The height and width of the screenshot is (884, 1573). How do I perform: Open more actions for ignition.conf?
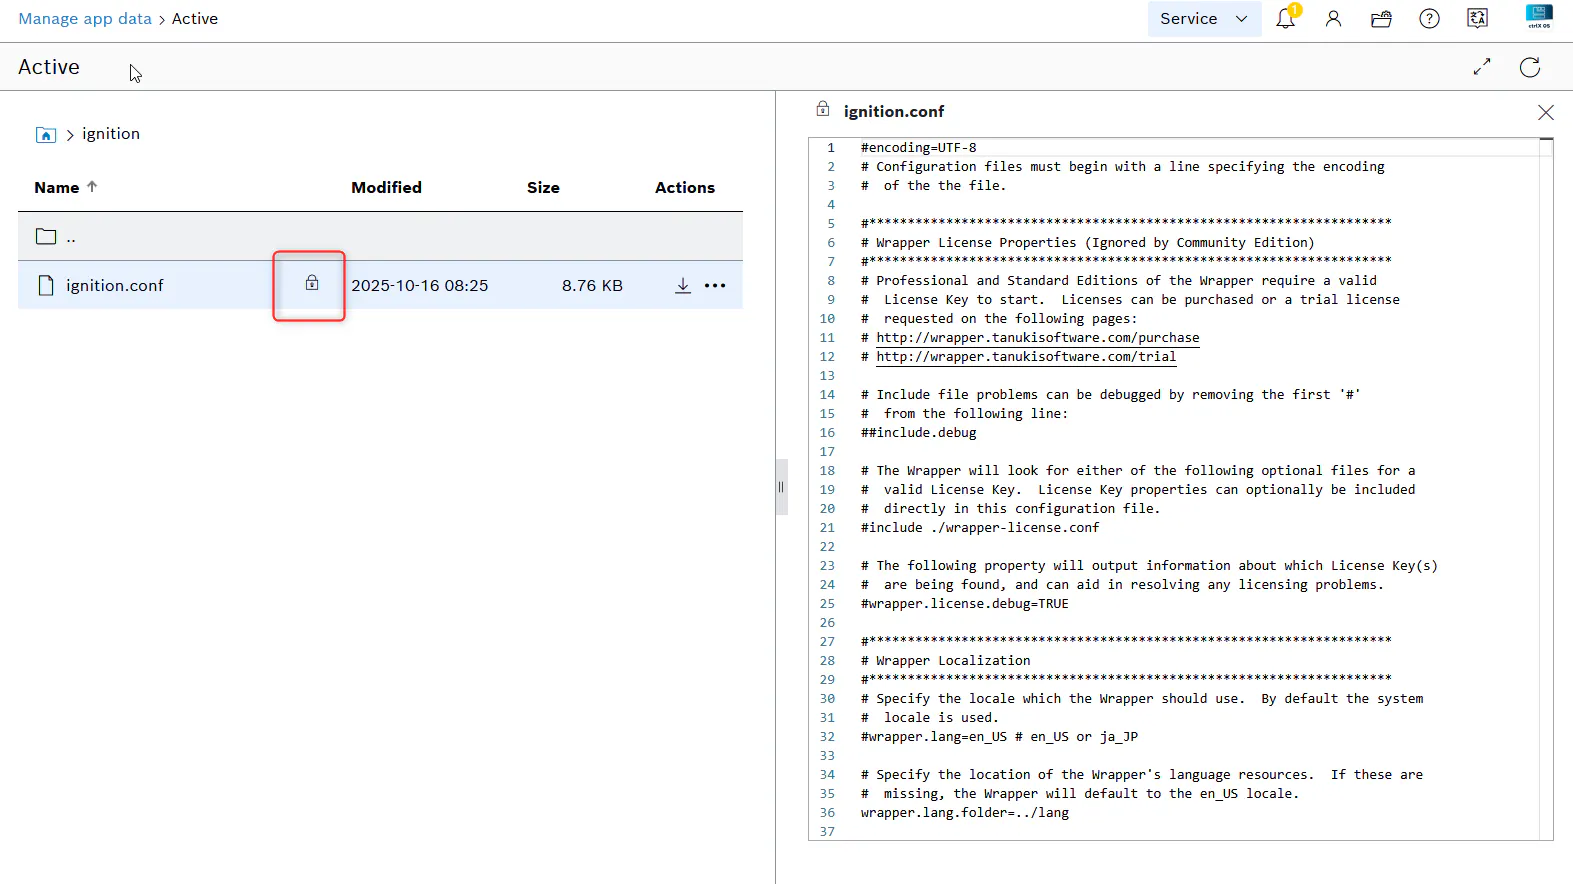coord(715,286)
